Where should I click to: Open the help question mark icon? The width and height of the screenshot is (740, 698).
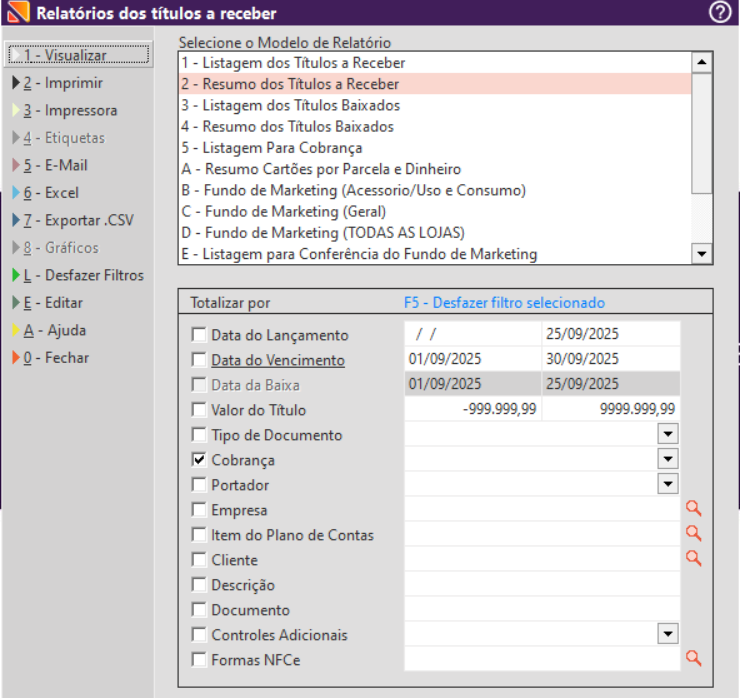point(720,12)
